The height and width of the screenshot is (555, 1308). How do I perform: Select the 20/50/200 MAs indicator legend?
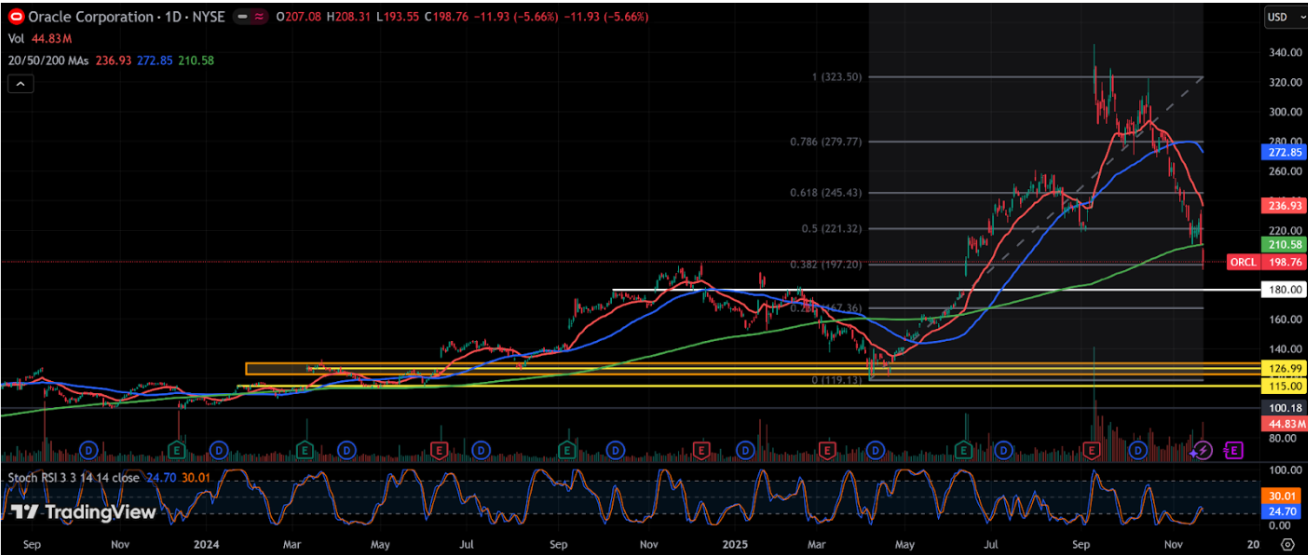coord(46,61)
